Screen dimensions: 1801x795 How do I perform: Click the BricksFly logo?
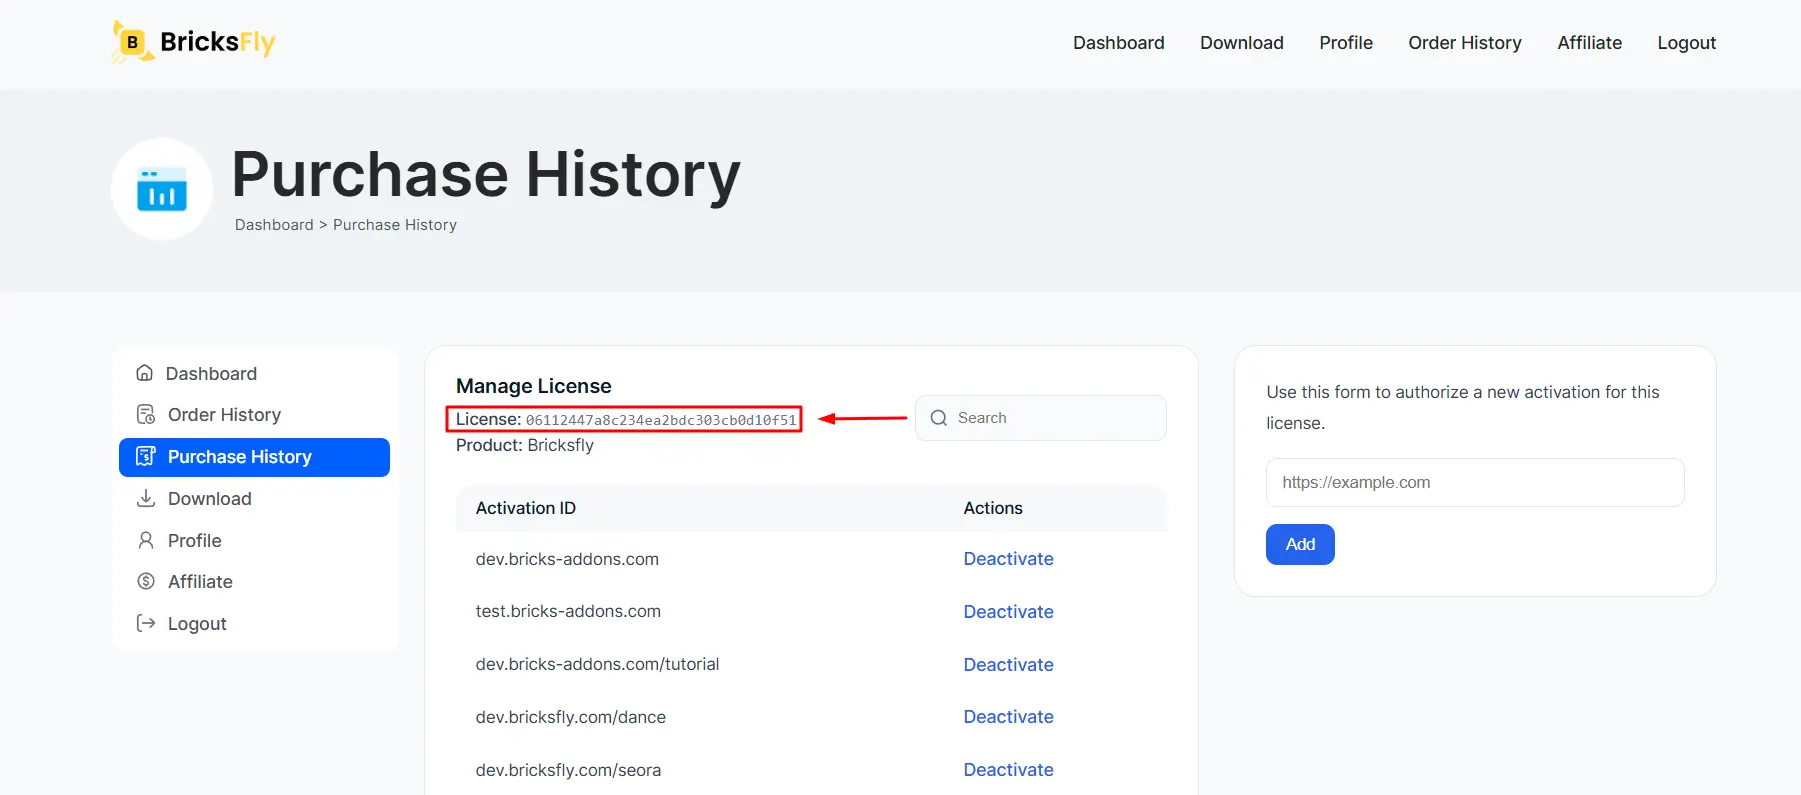(193, 42)
